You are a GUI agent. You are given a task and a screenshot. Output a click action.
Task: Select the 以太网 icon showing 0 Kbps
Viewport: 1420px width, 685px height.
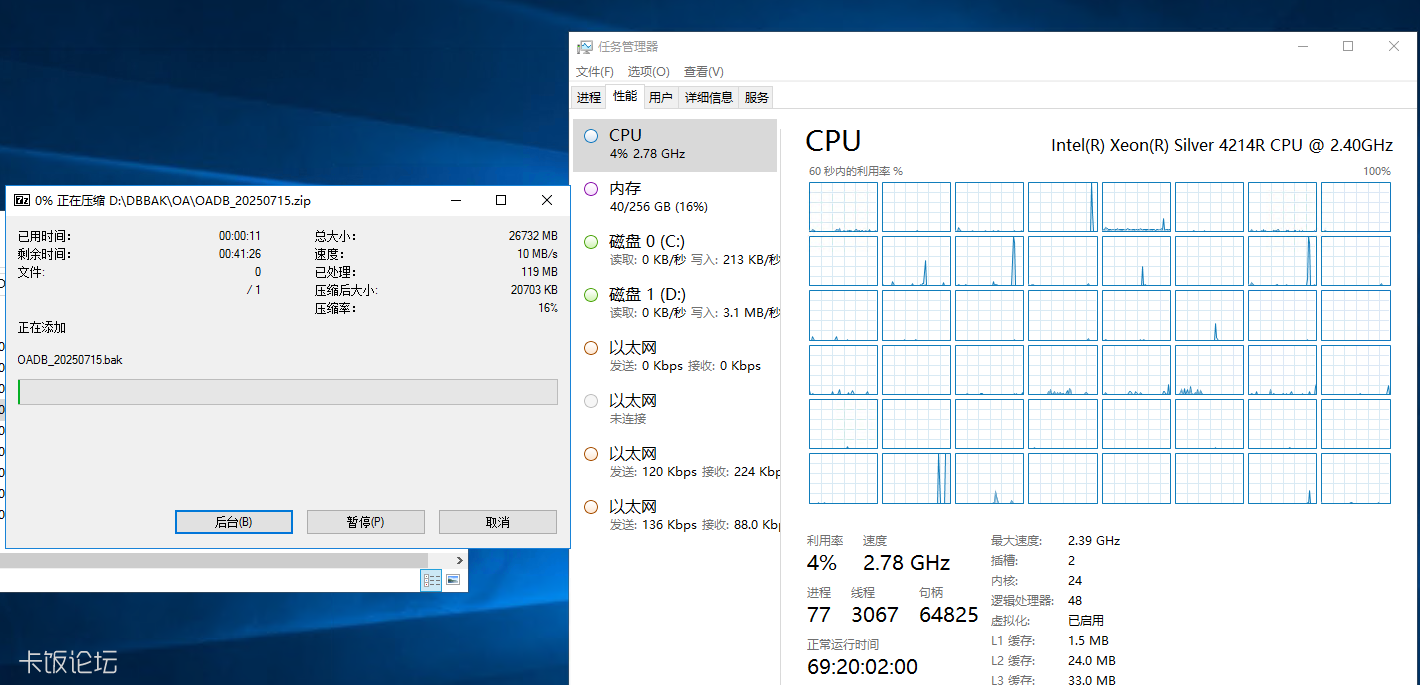590,348
